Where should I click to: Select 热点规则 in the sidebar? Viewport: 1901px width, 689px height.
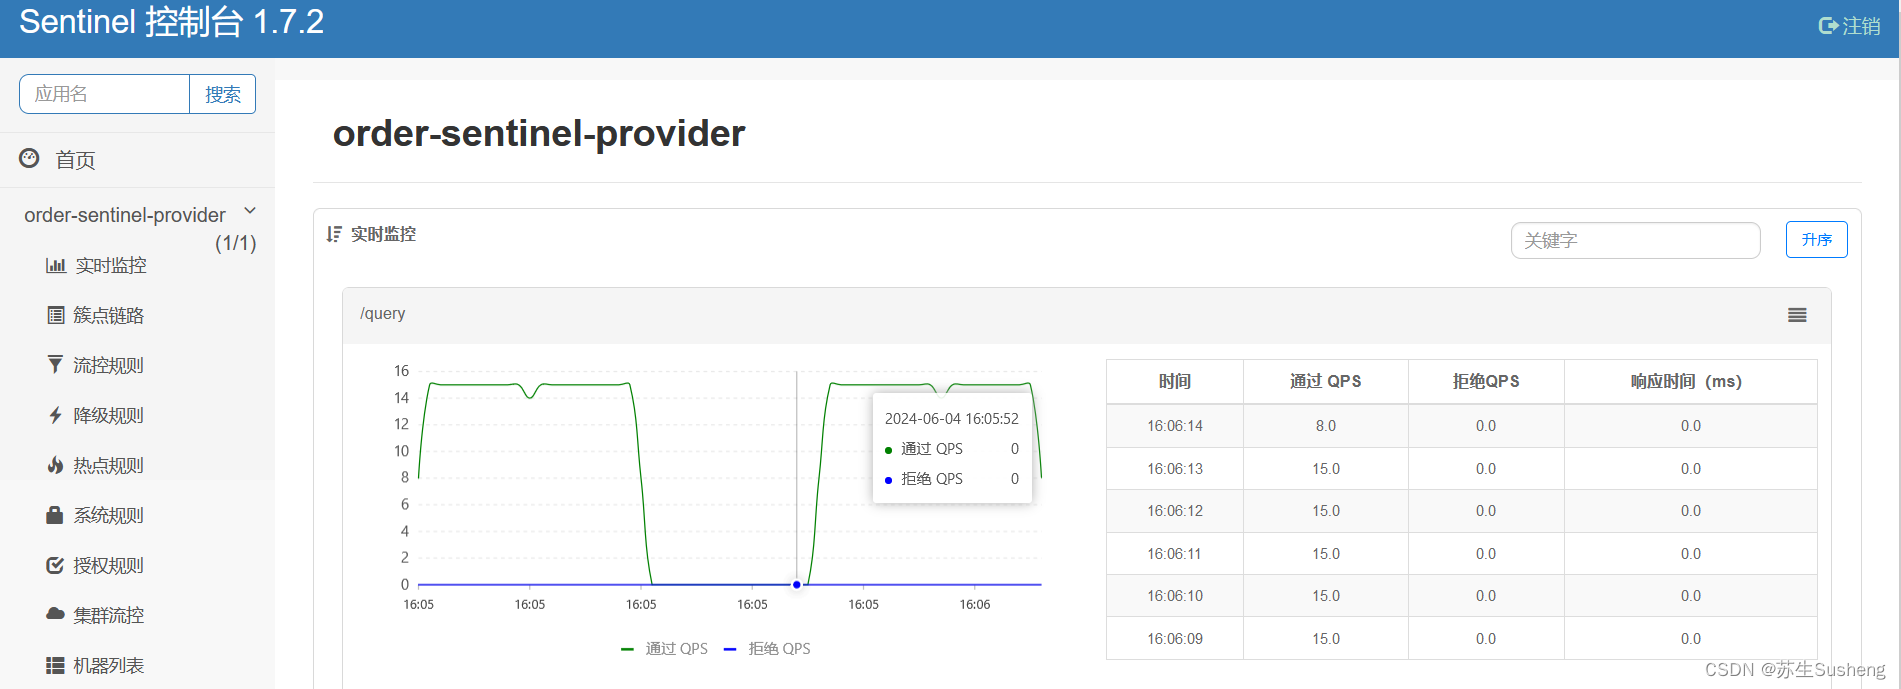[109, 465]
